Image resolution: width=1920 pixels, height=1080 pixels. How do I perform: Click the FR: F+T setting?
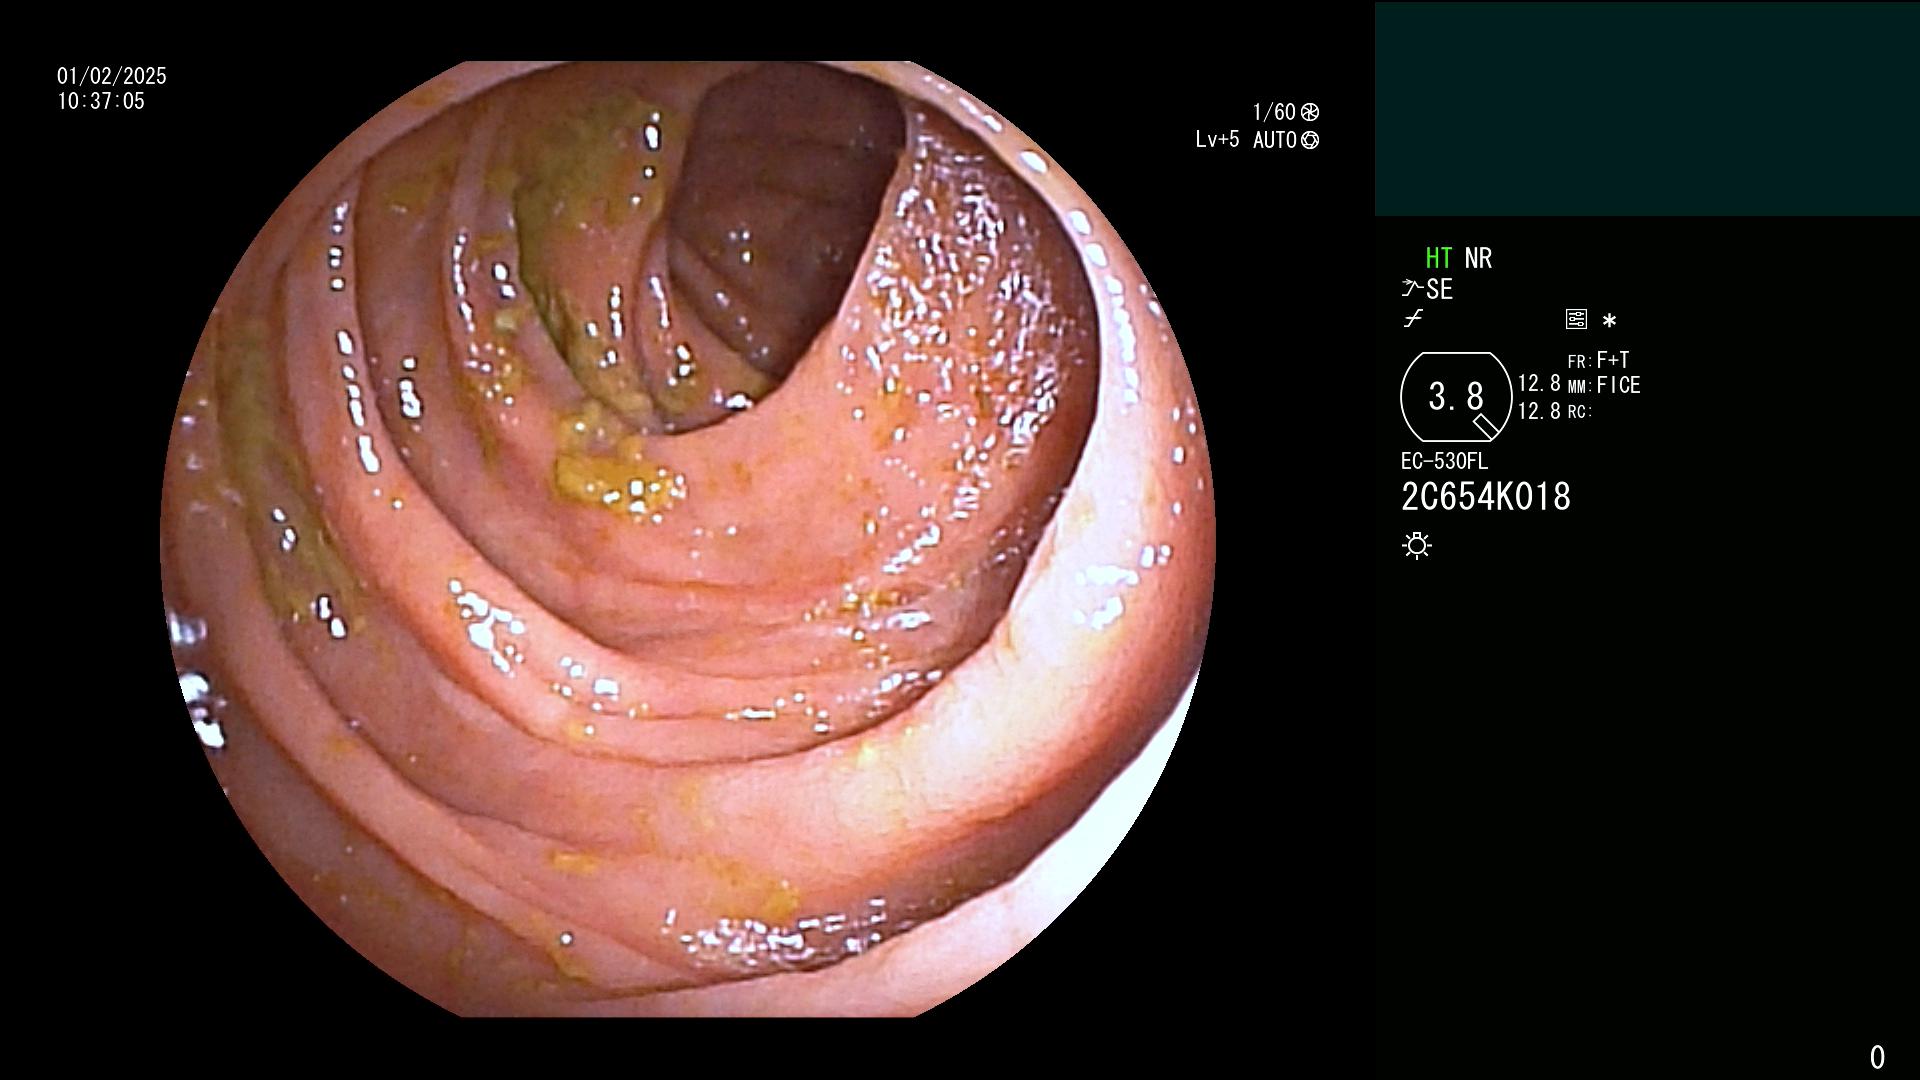(x=1598, y=360)
